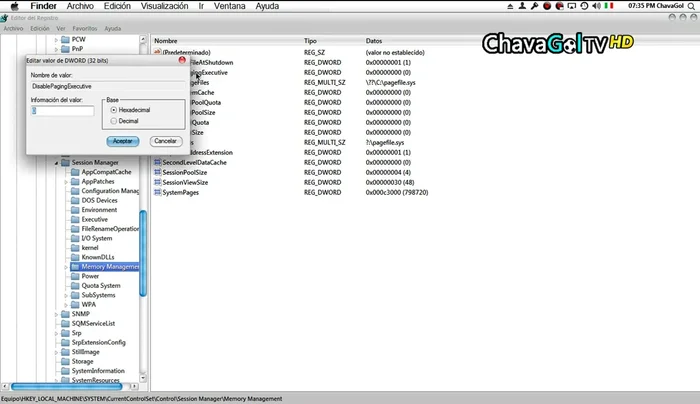Click the volume speaker icon
700x404 pixels.
point(596,6)
